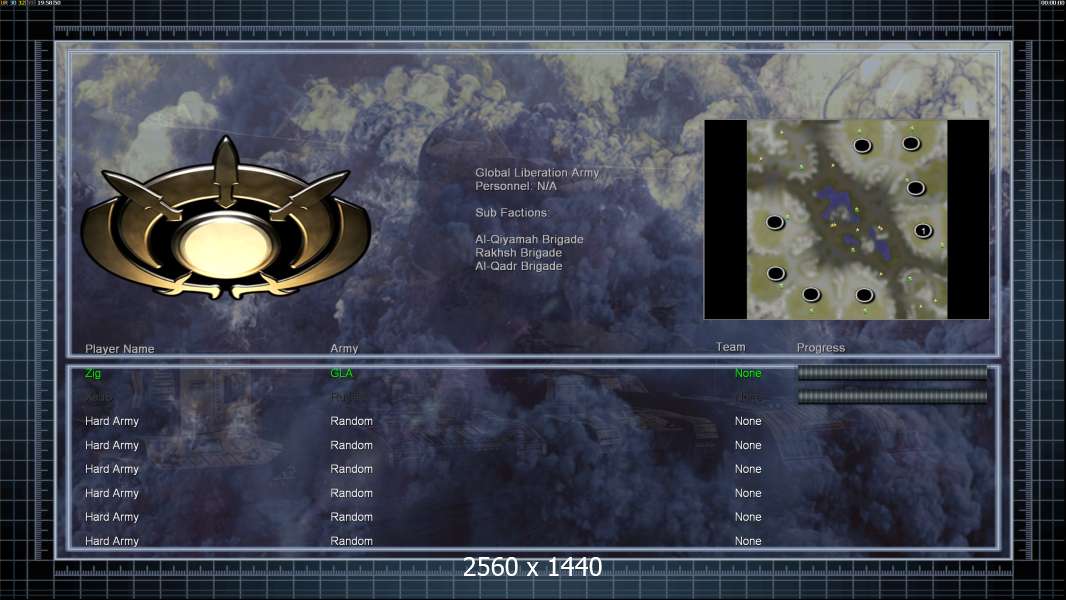This screenshot has height=600, width=1066.
Task: Click the faded second player's progress bar
Action: pos(892,396)
